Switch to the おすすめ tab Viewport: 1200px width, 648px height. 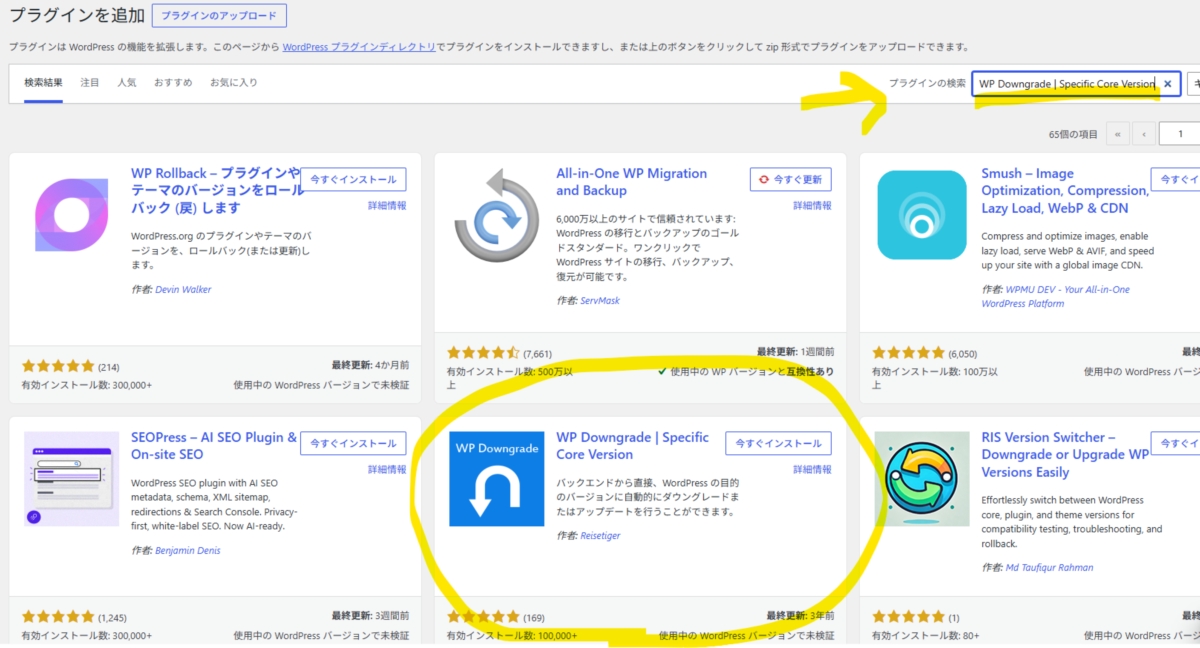click(173, 82)
